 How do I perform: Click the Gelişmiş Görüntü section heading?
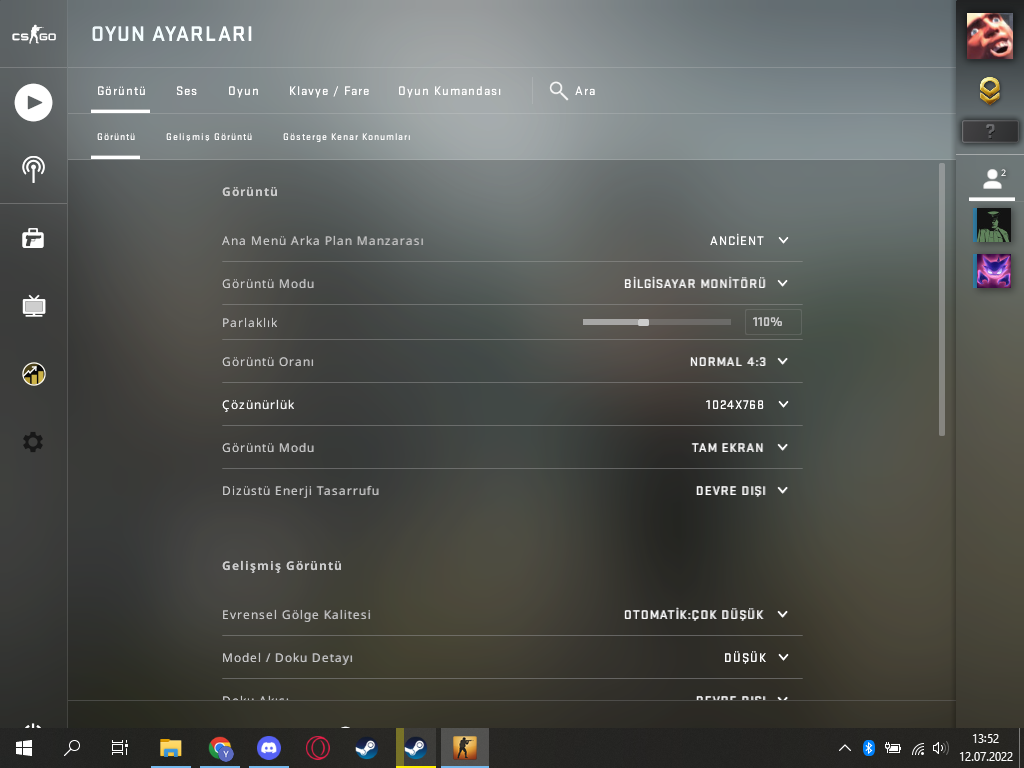pos(282,566)
